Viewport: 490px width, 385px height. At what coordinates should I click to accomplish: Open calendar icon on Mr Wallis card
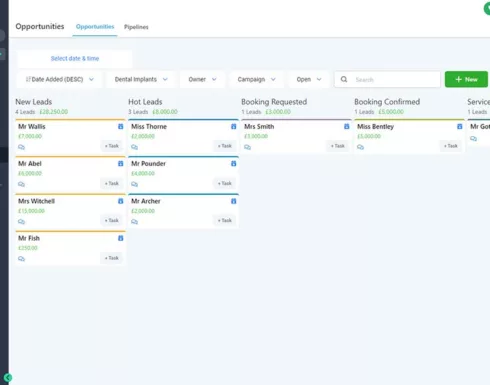tap(121, 127)
